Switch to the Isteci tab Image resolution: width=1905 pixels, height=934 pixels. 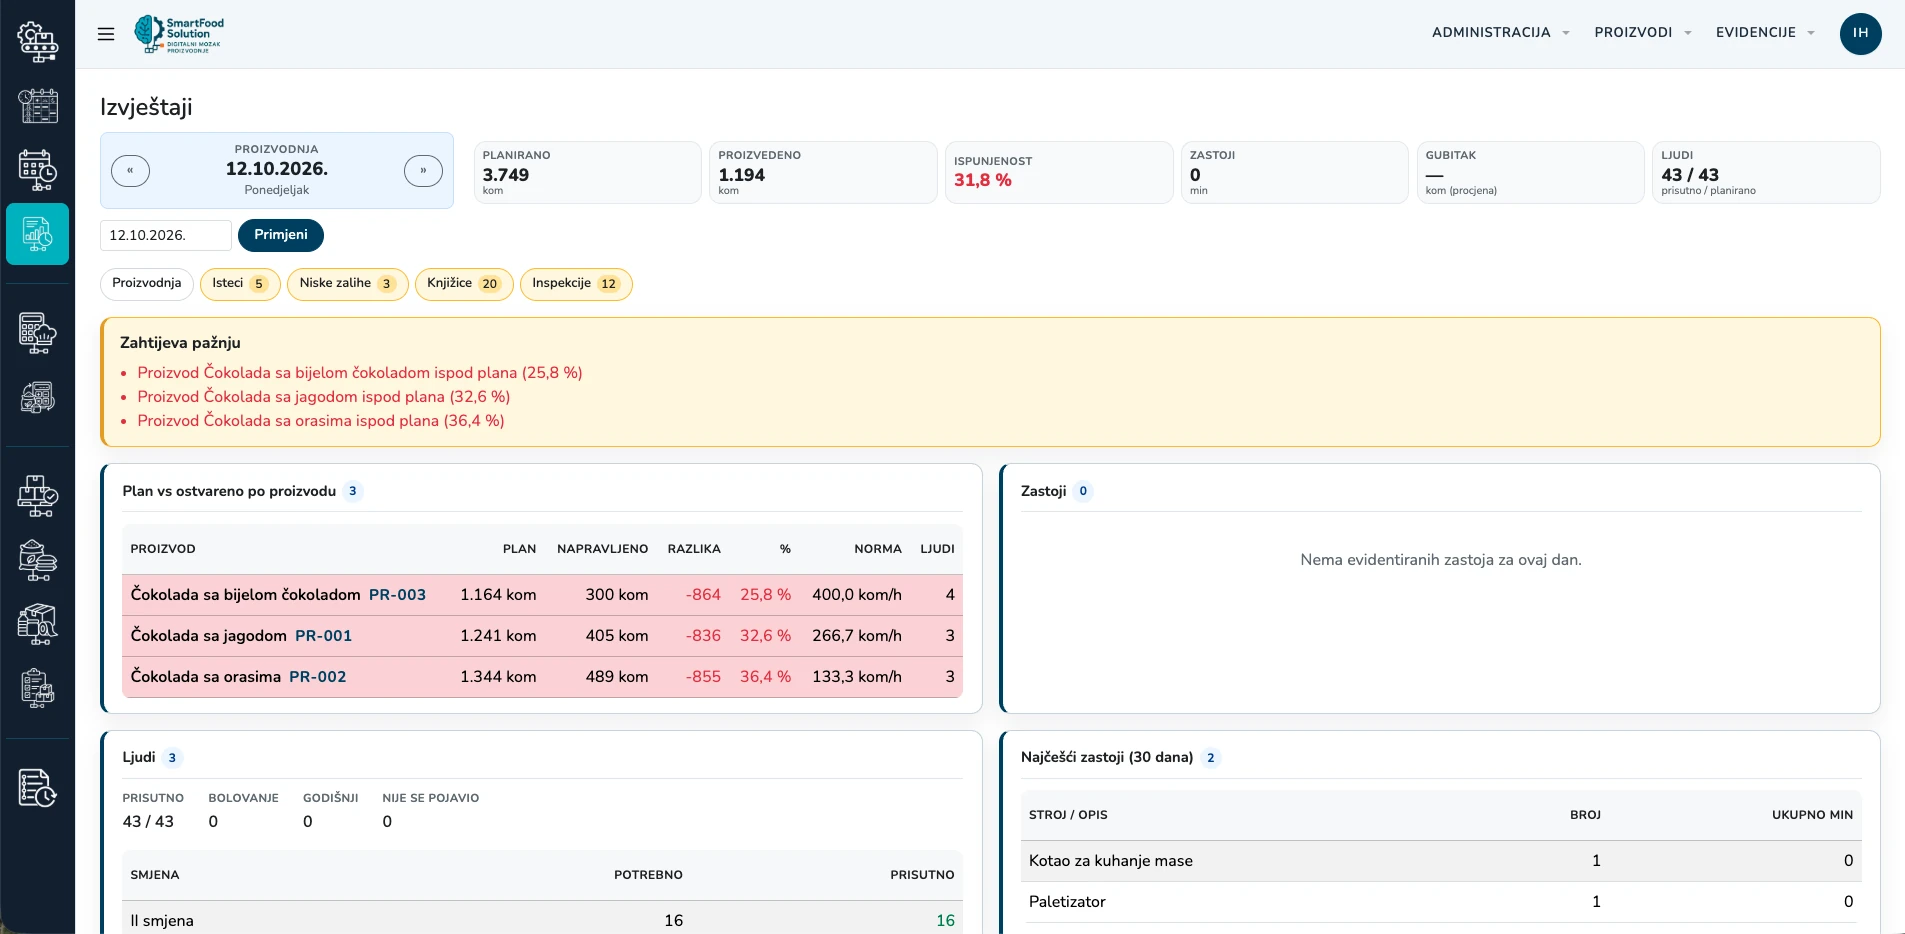click(x=240, y=284)
